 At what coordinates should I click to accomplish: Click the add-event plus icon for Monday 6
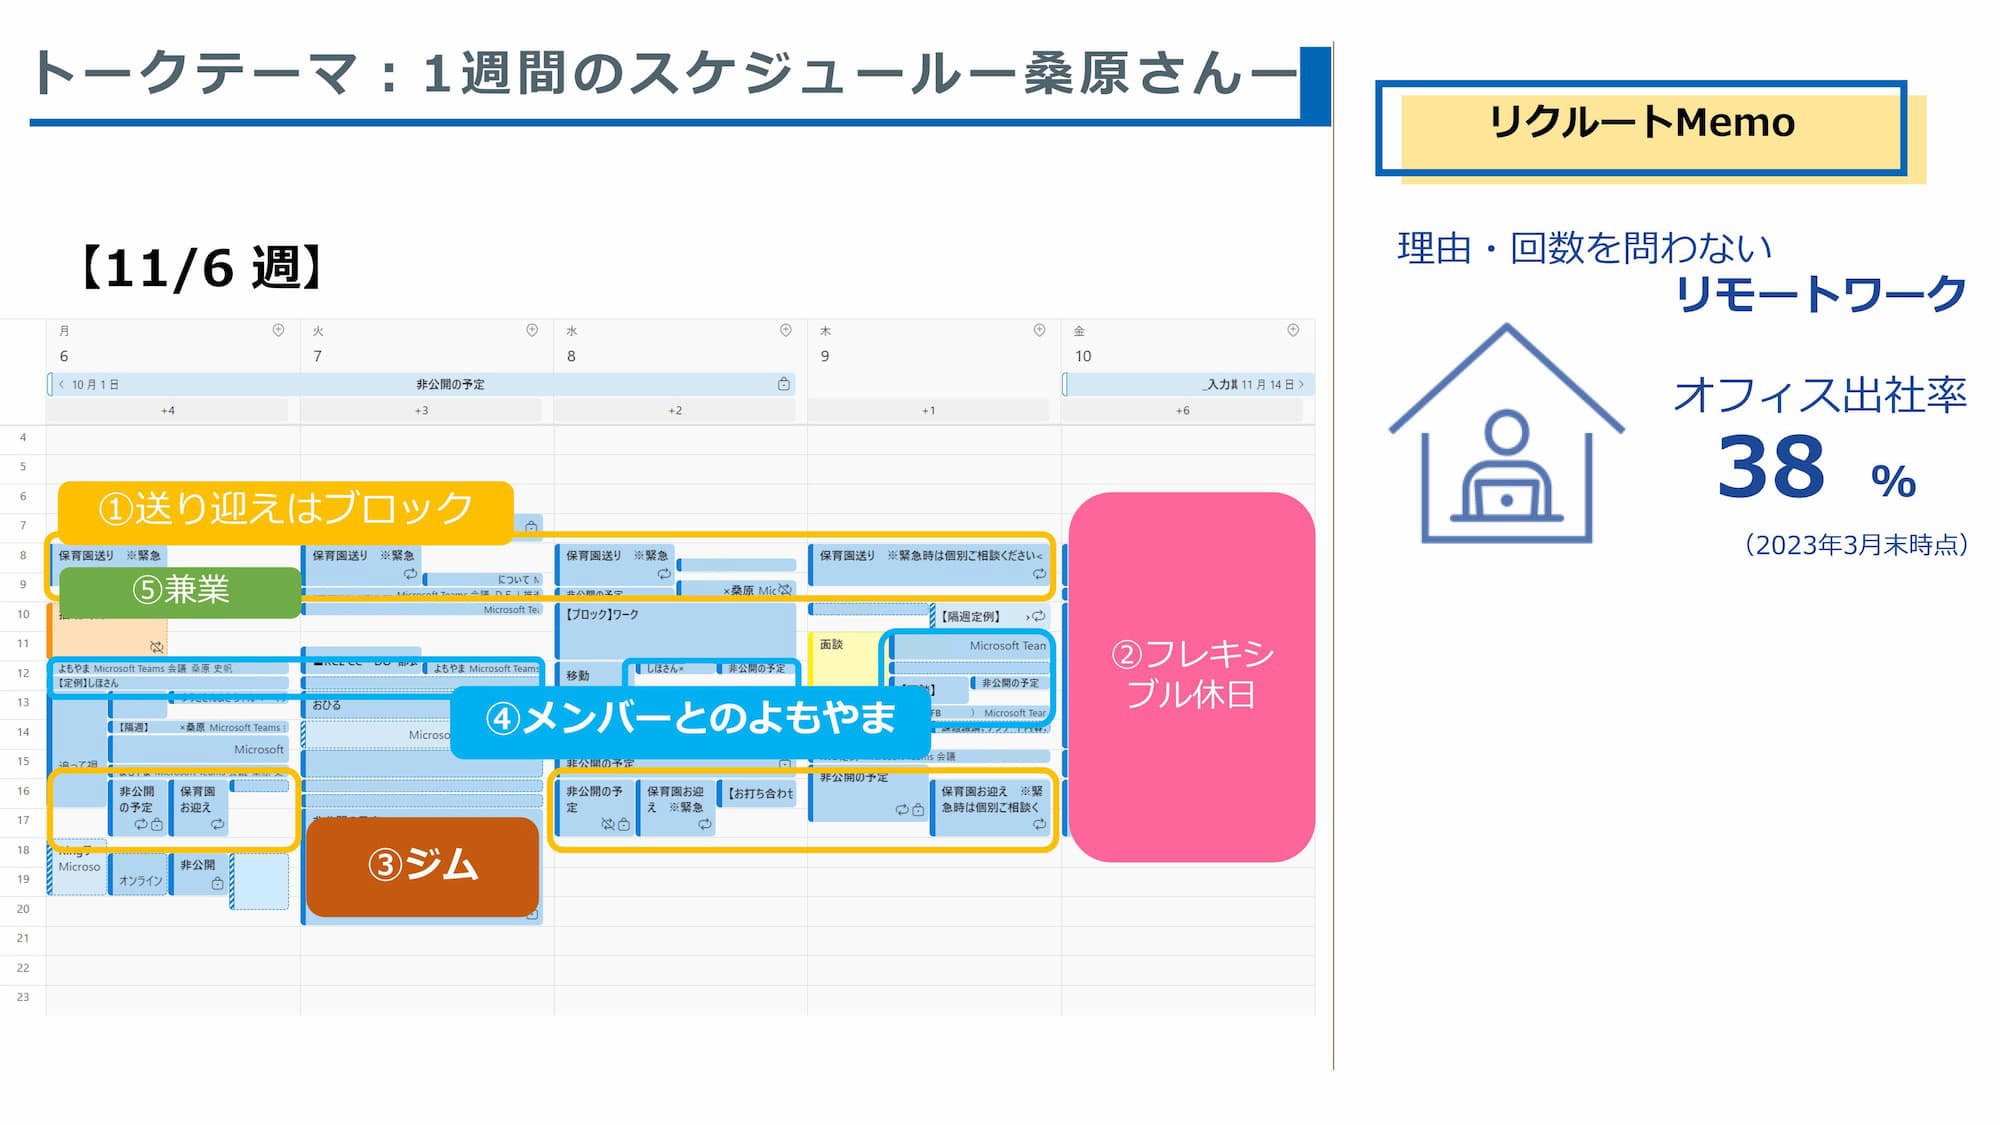point(278,330)
